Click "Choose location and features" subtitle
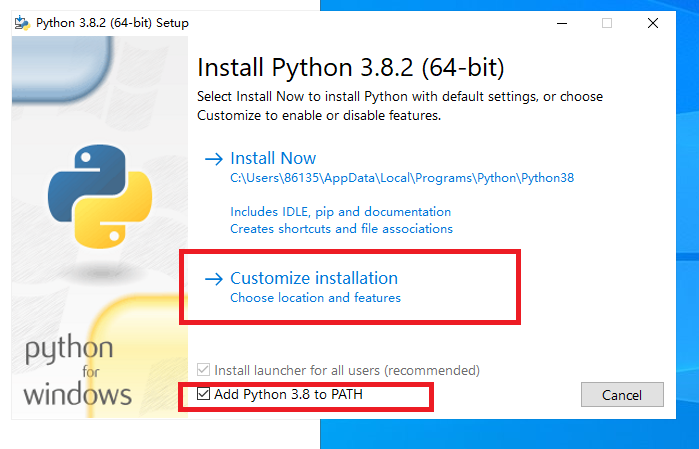This screenshot has height=449, width=699. tap(315, 298)
